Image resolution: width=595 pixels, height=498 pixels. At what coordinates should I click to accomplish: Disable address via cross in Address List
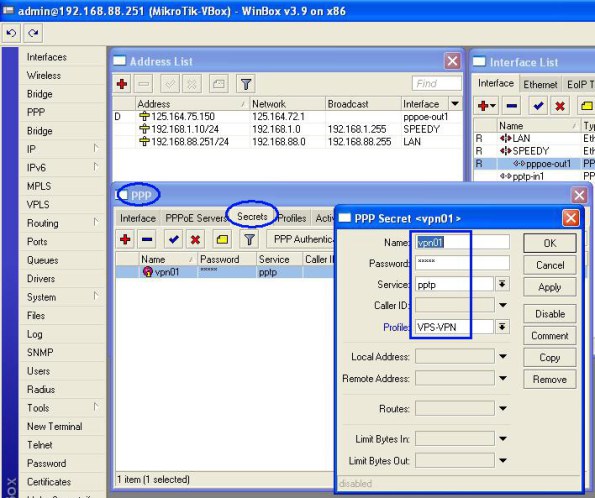coord(192,84)
